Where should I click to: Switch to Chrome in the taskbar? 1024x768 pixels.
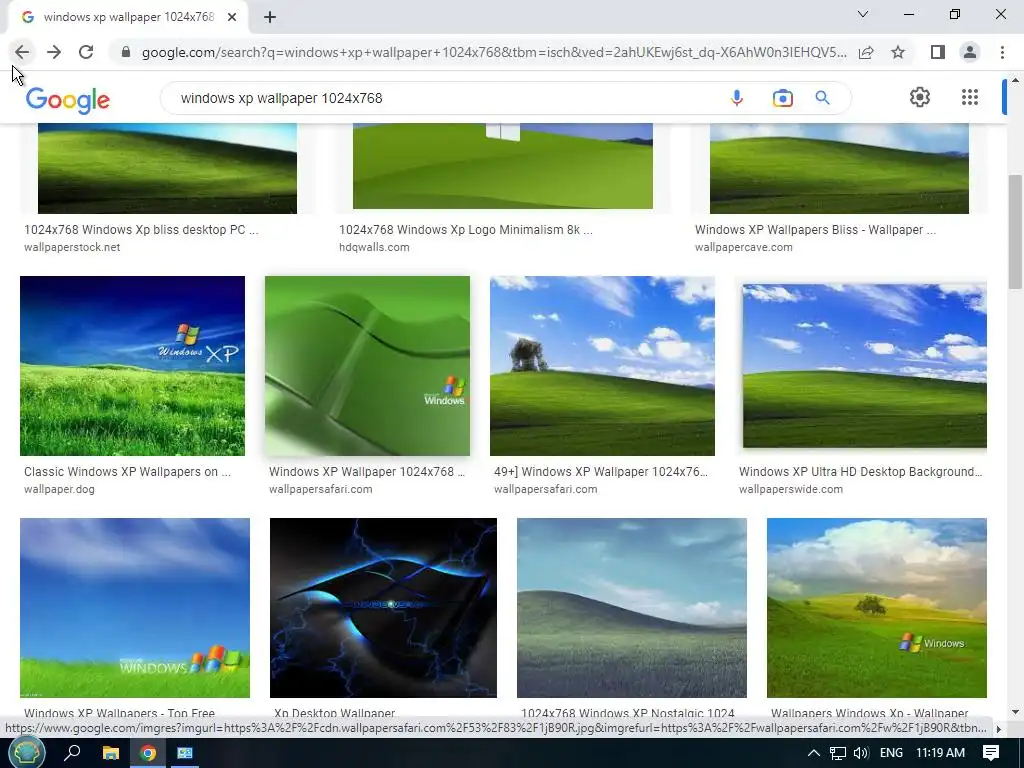[148, 753]
